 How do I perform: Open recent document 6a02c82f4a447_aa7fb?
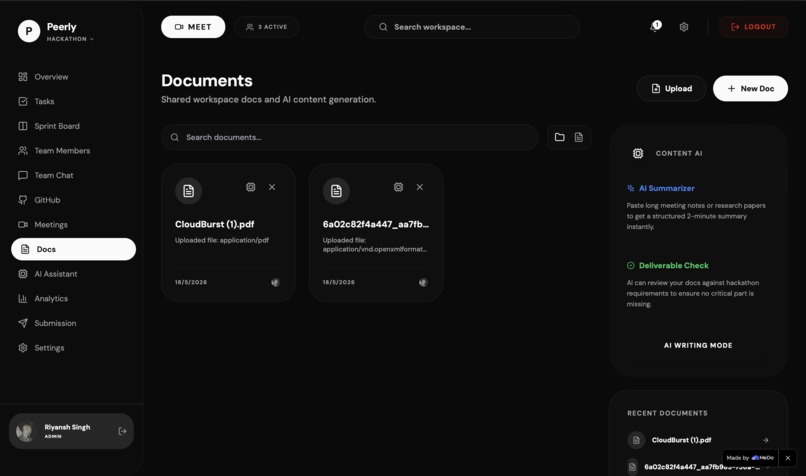click(x=702, y=467)
